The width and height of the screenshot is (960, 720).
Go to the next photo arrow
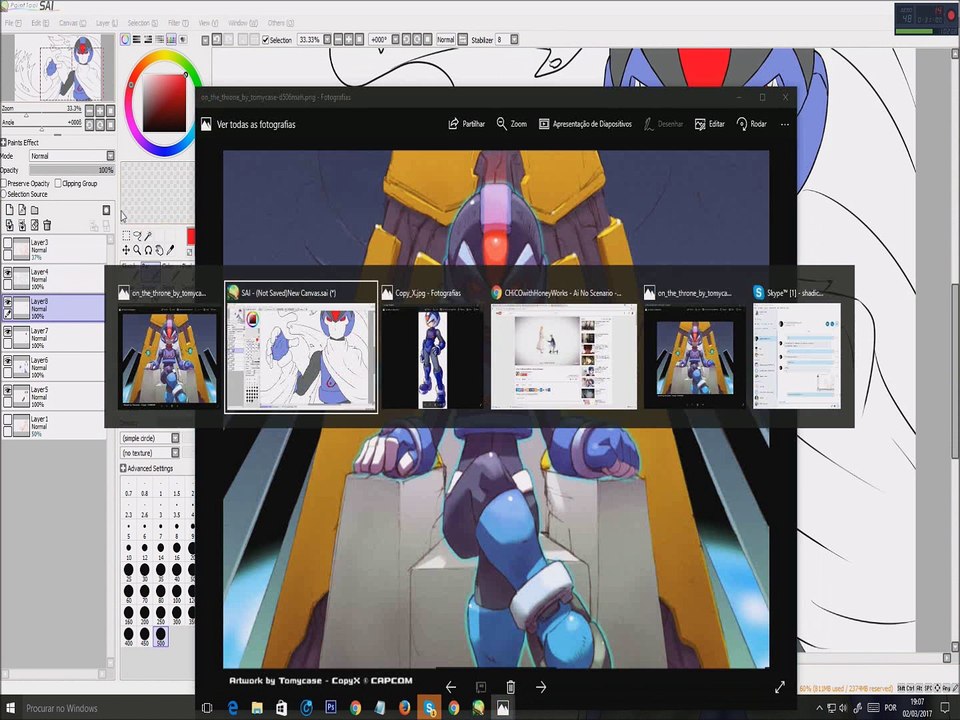tap(541, 687)
